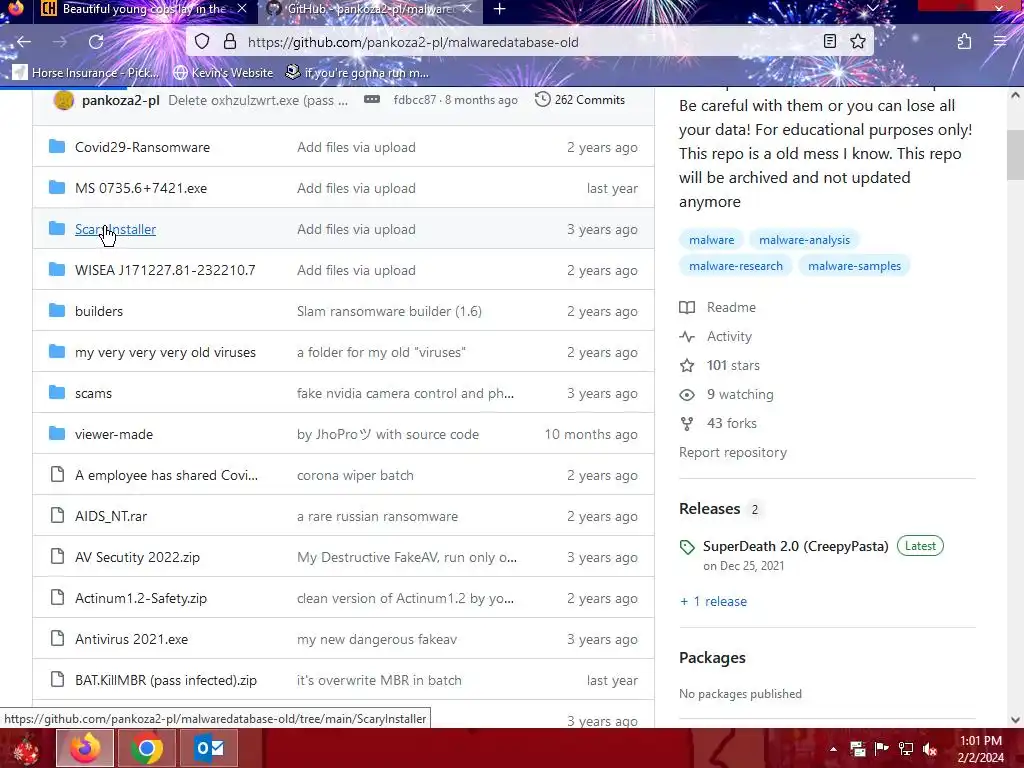Open 'A employee has shared Covi...' file

[x=167, y=475]
